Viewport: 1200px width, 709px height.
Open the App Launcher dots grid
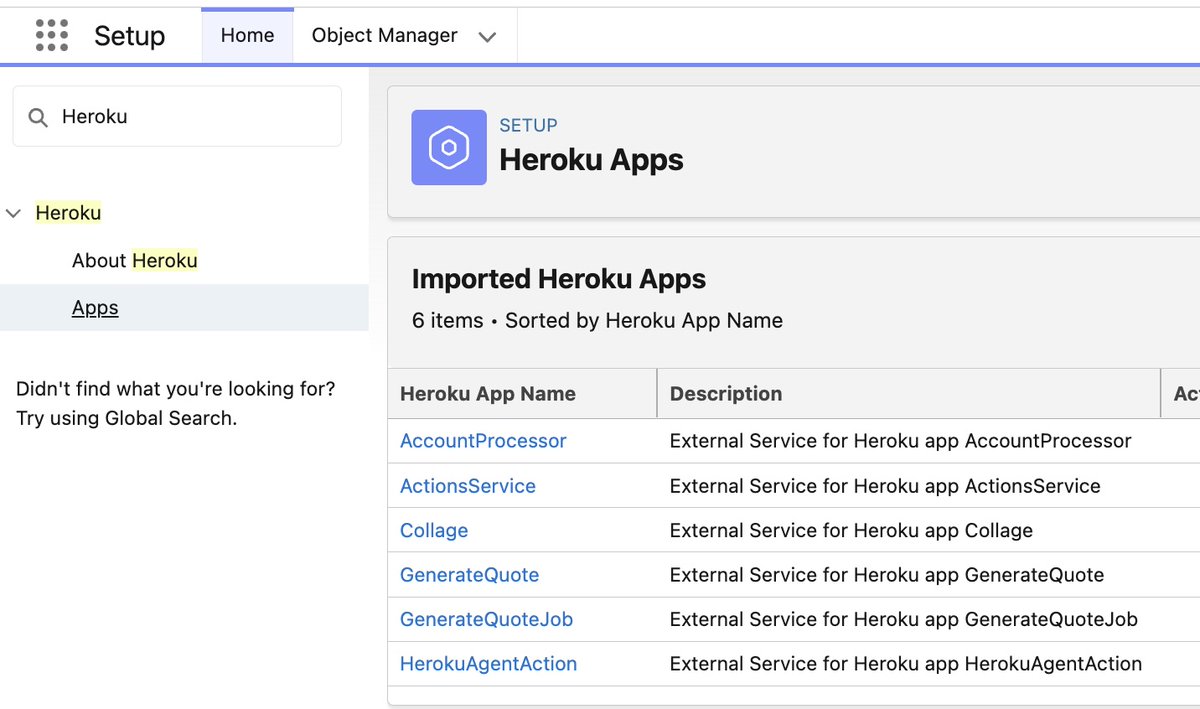click(x=52, y=35)
